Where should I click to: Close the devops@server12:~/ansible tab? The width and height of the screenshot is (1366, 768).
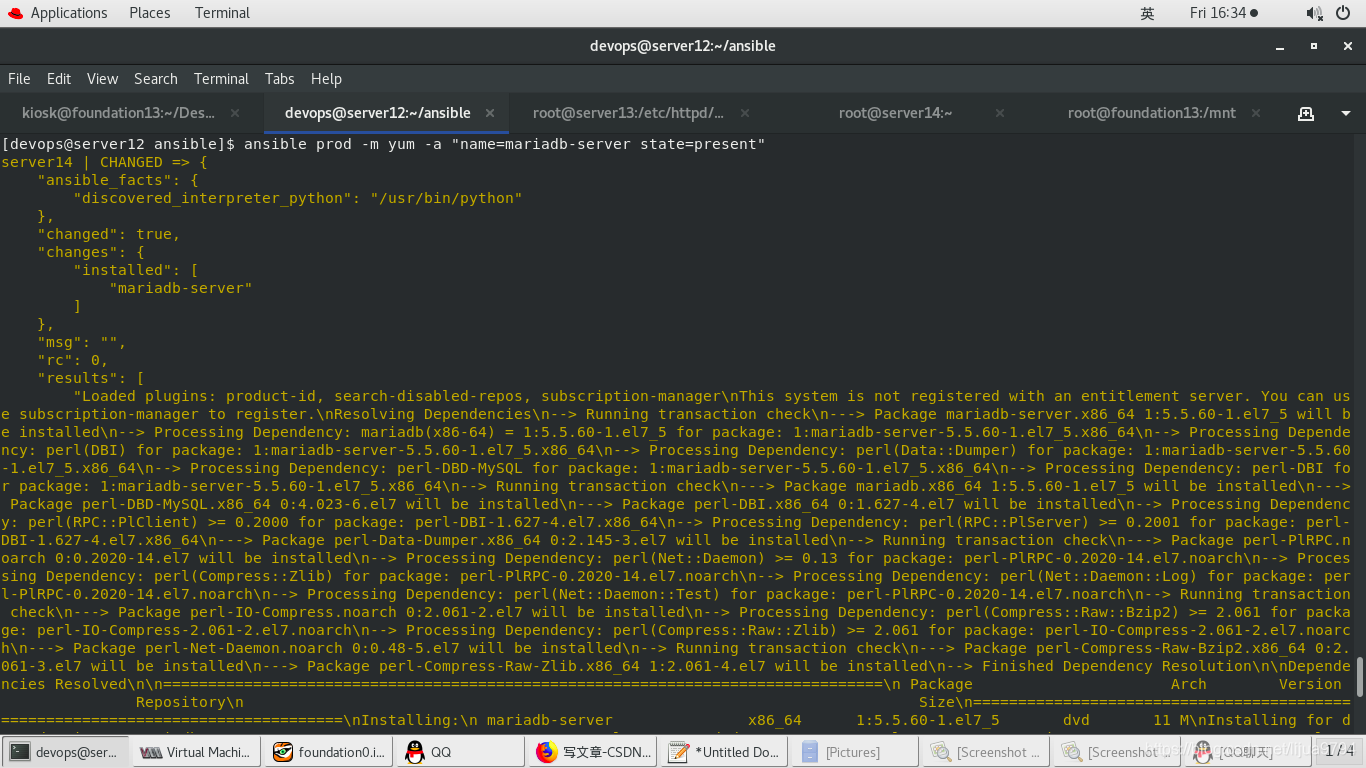[x=490, y=113]
